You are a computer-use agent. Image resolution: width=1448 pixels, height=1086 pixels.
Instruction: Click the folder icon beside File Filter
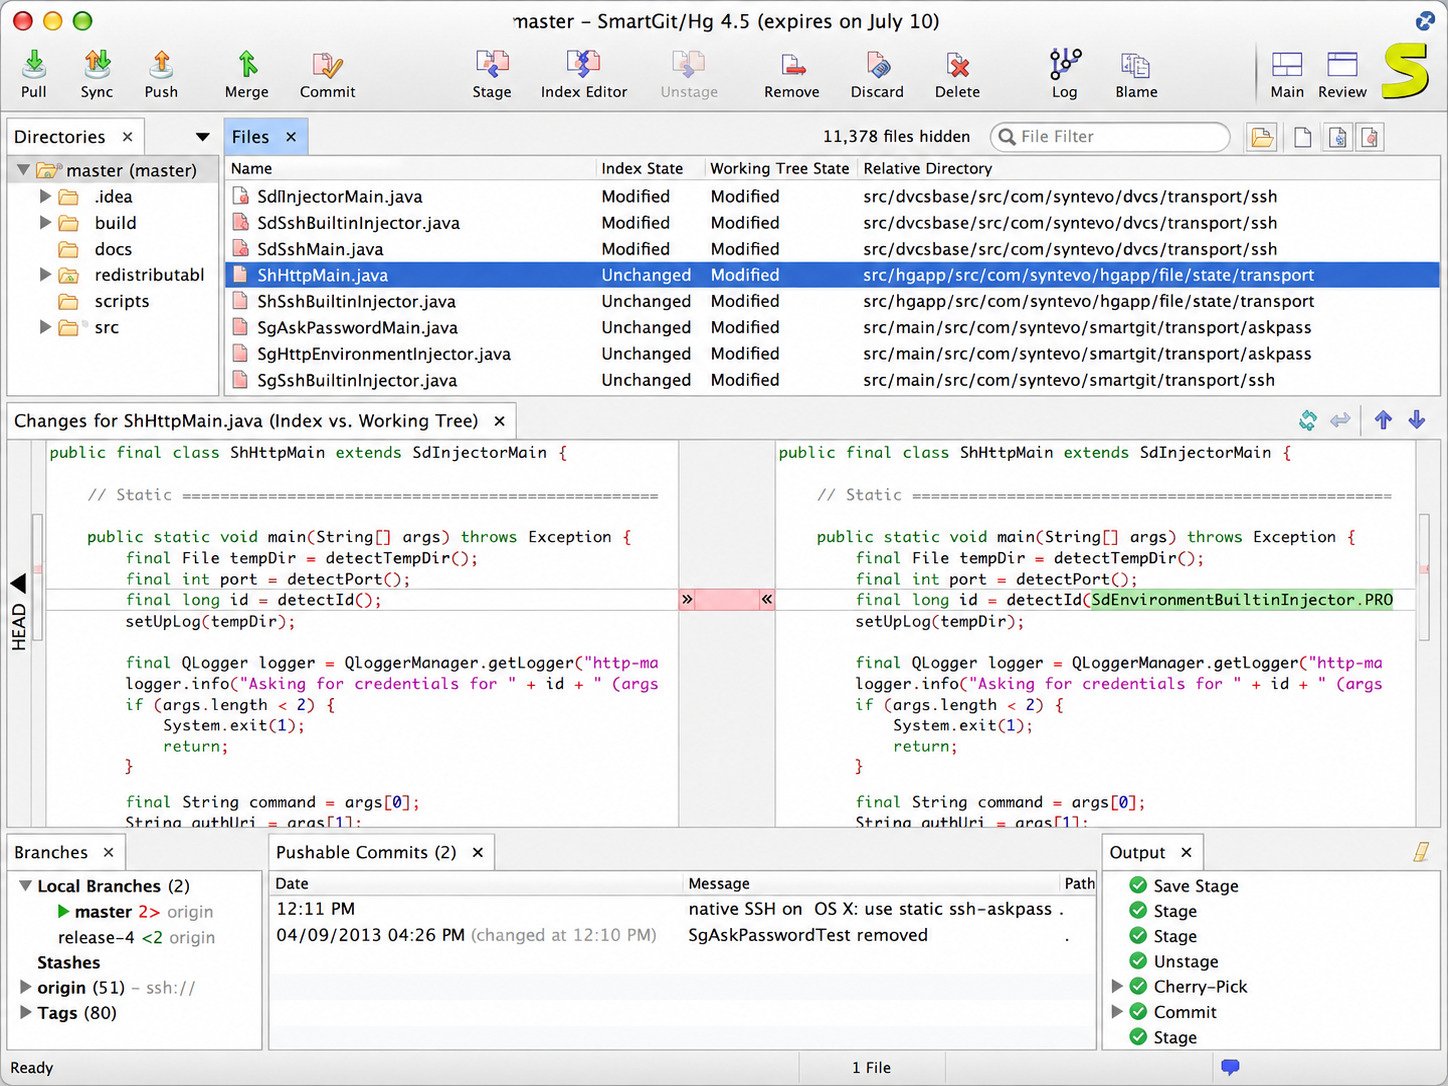[1263, 137]
